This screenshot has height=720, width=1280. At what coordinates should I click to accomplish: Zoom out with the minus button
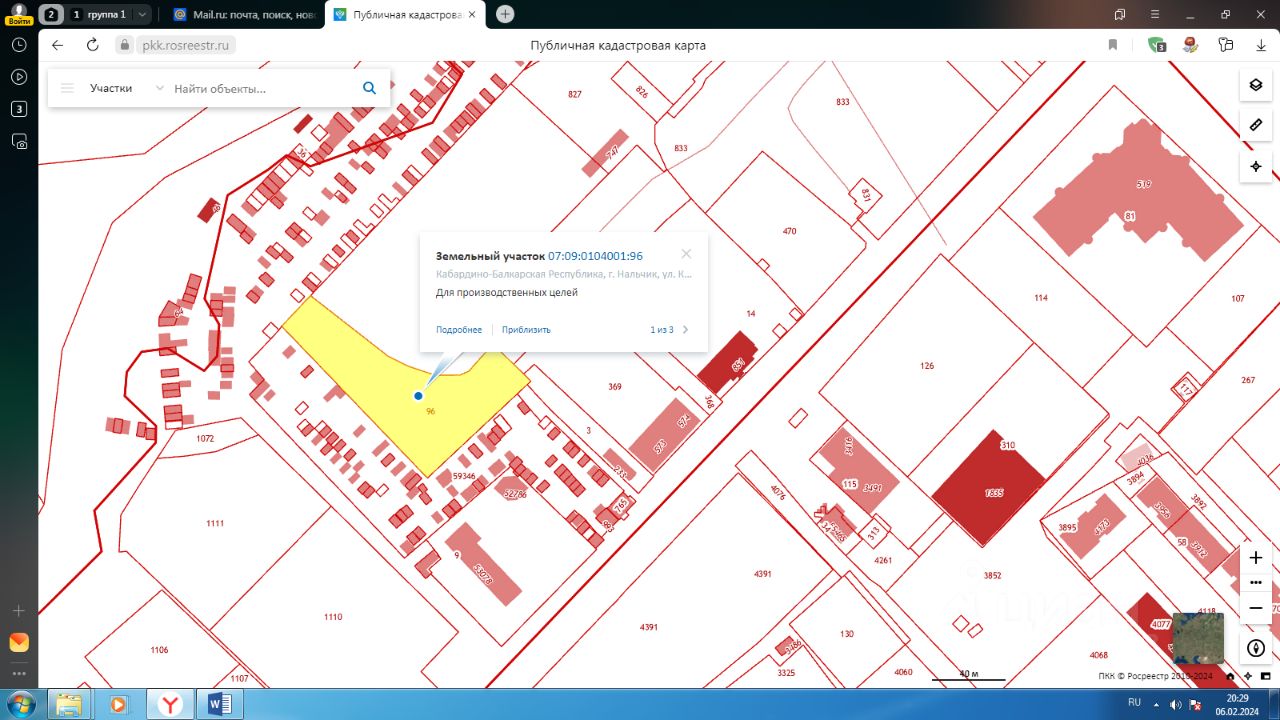[1256, 608]
